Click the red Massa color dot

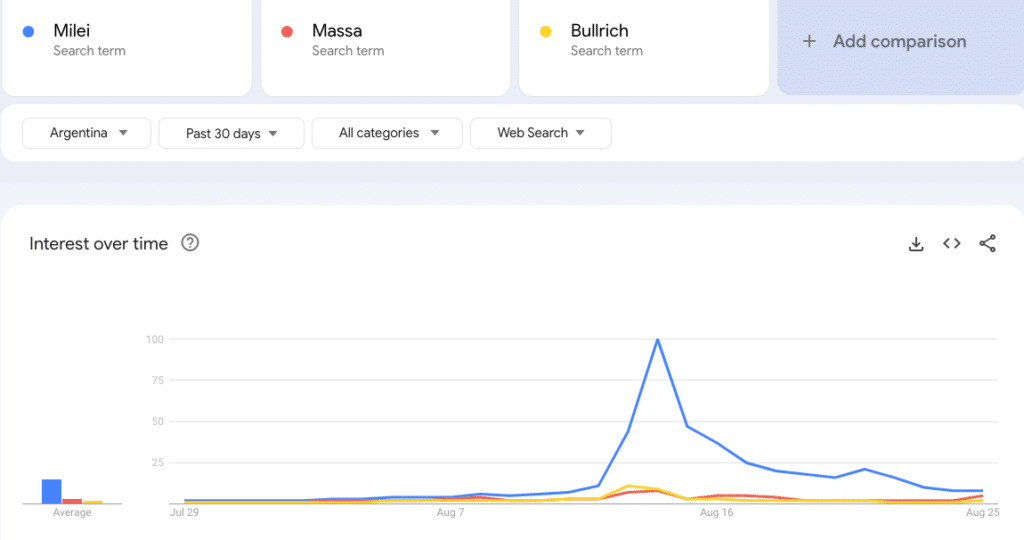click(x=287, y=32)
